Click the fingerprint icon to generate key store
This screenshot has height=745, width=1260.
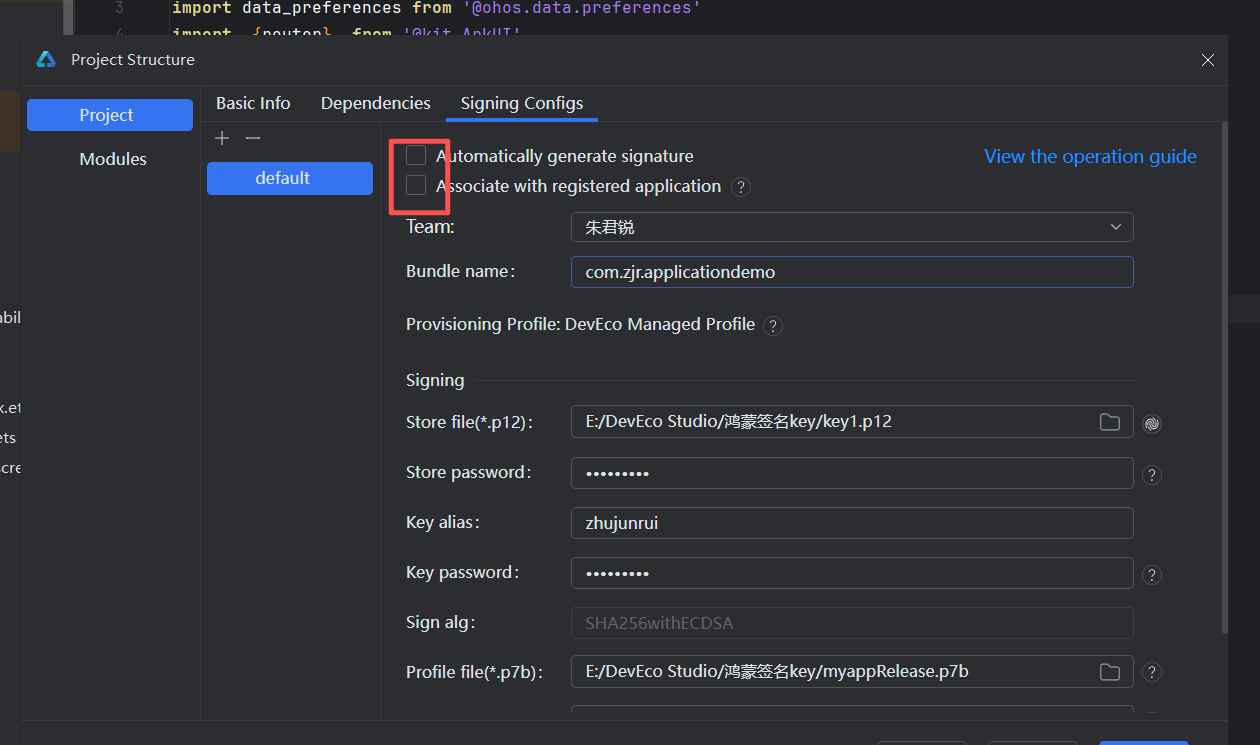coord(1152,423)
